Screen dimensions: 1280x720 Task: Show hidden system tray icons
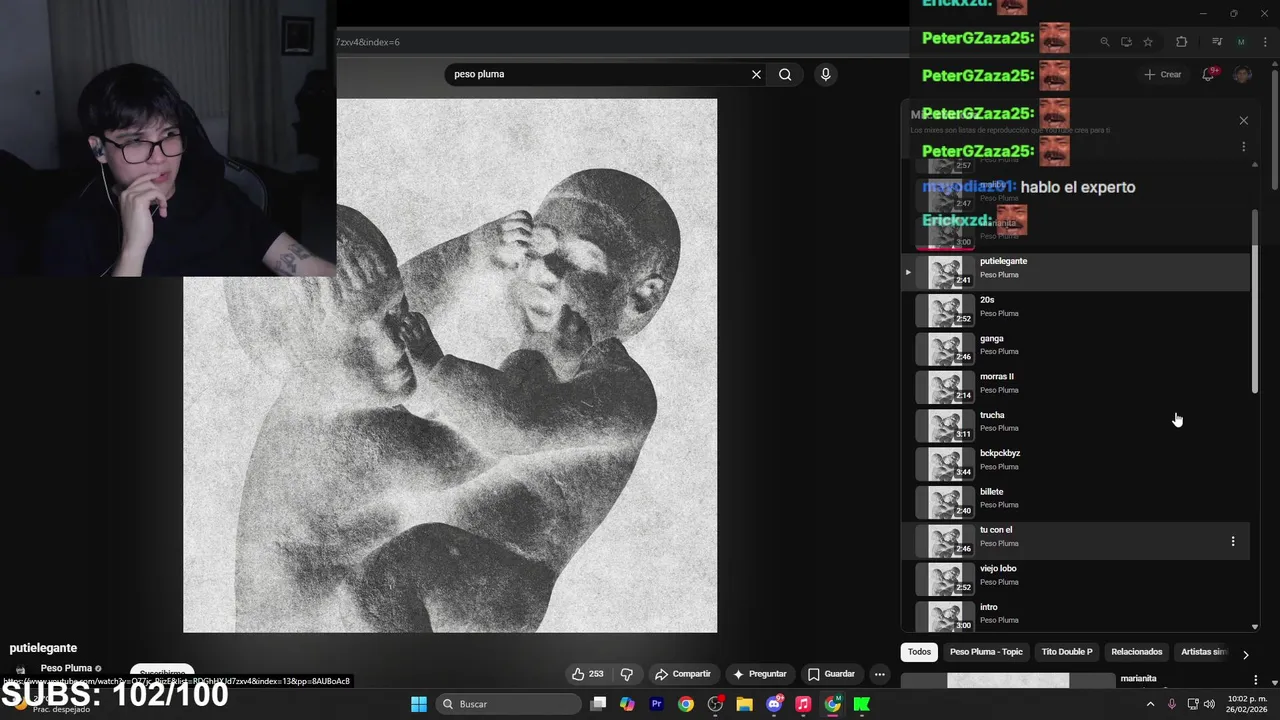coord(1150,704)
